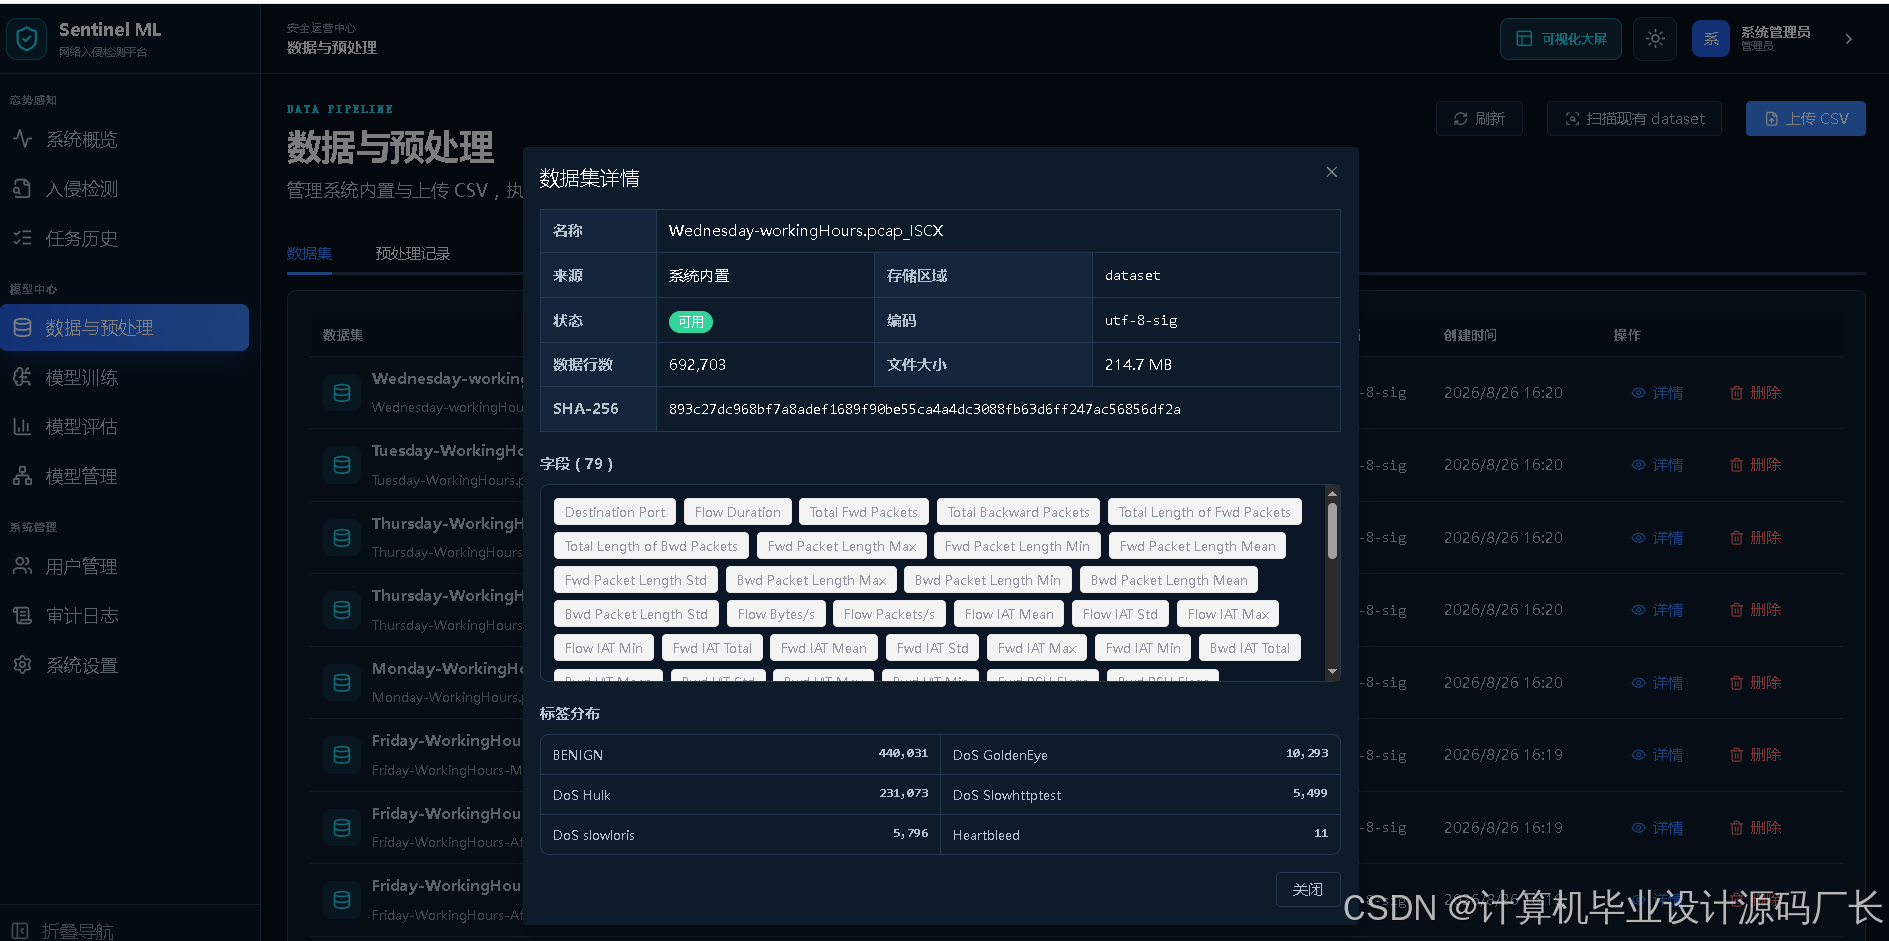
Task: Click the 系 user avatar
Action: point(1711,39)
